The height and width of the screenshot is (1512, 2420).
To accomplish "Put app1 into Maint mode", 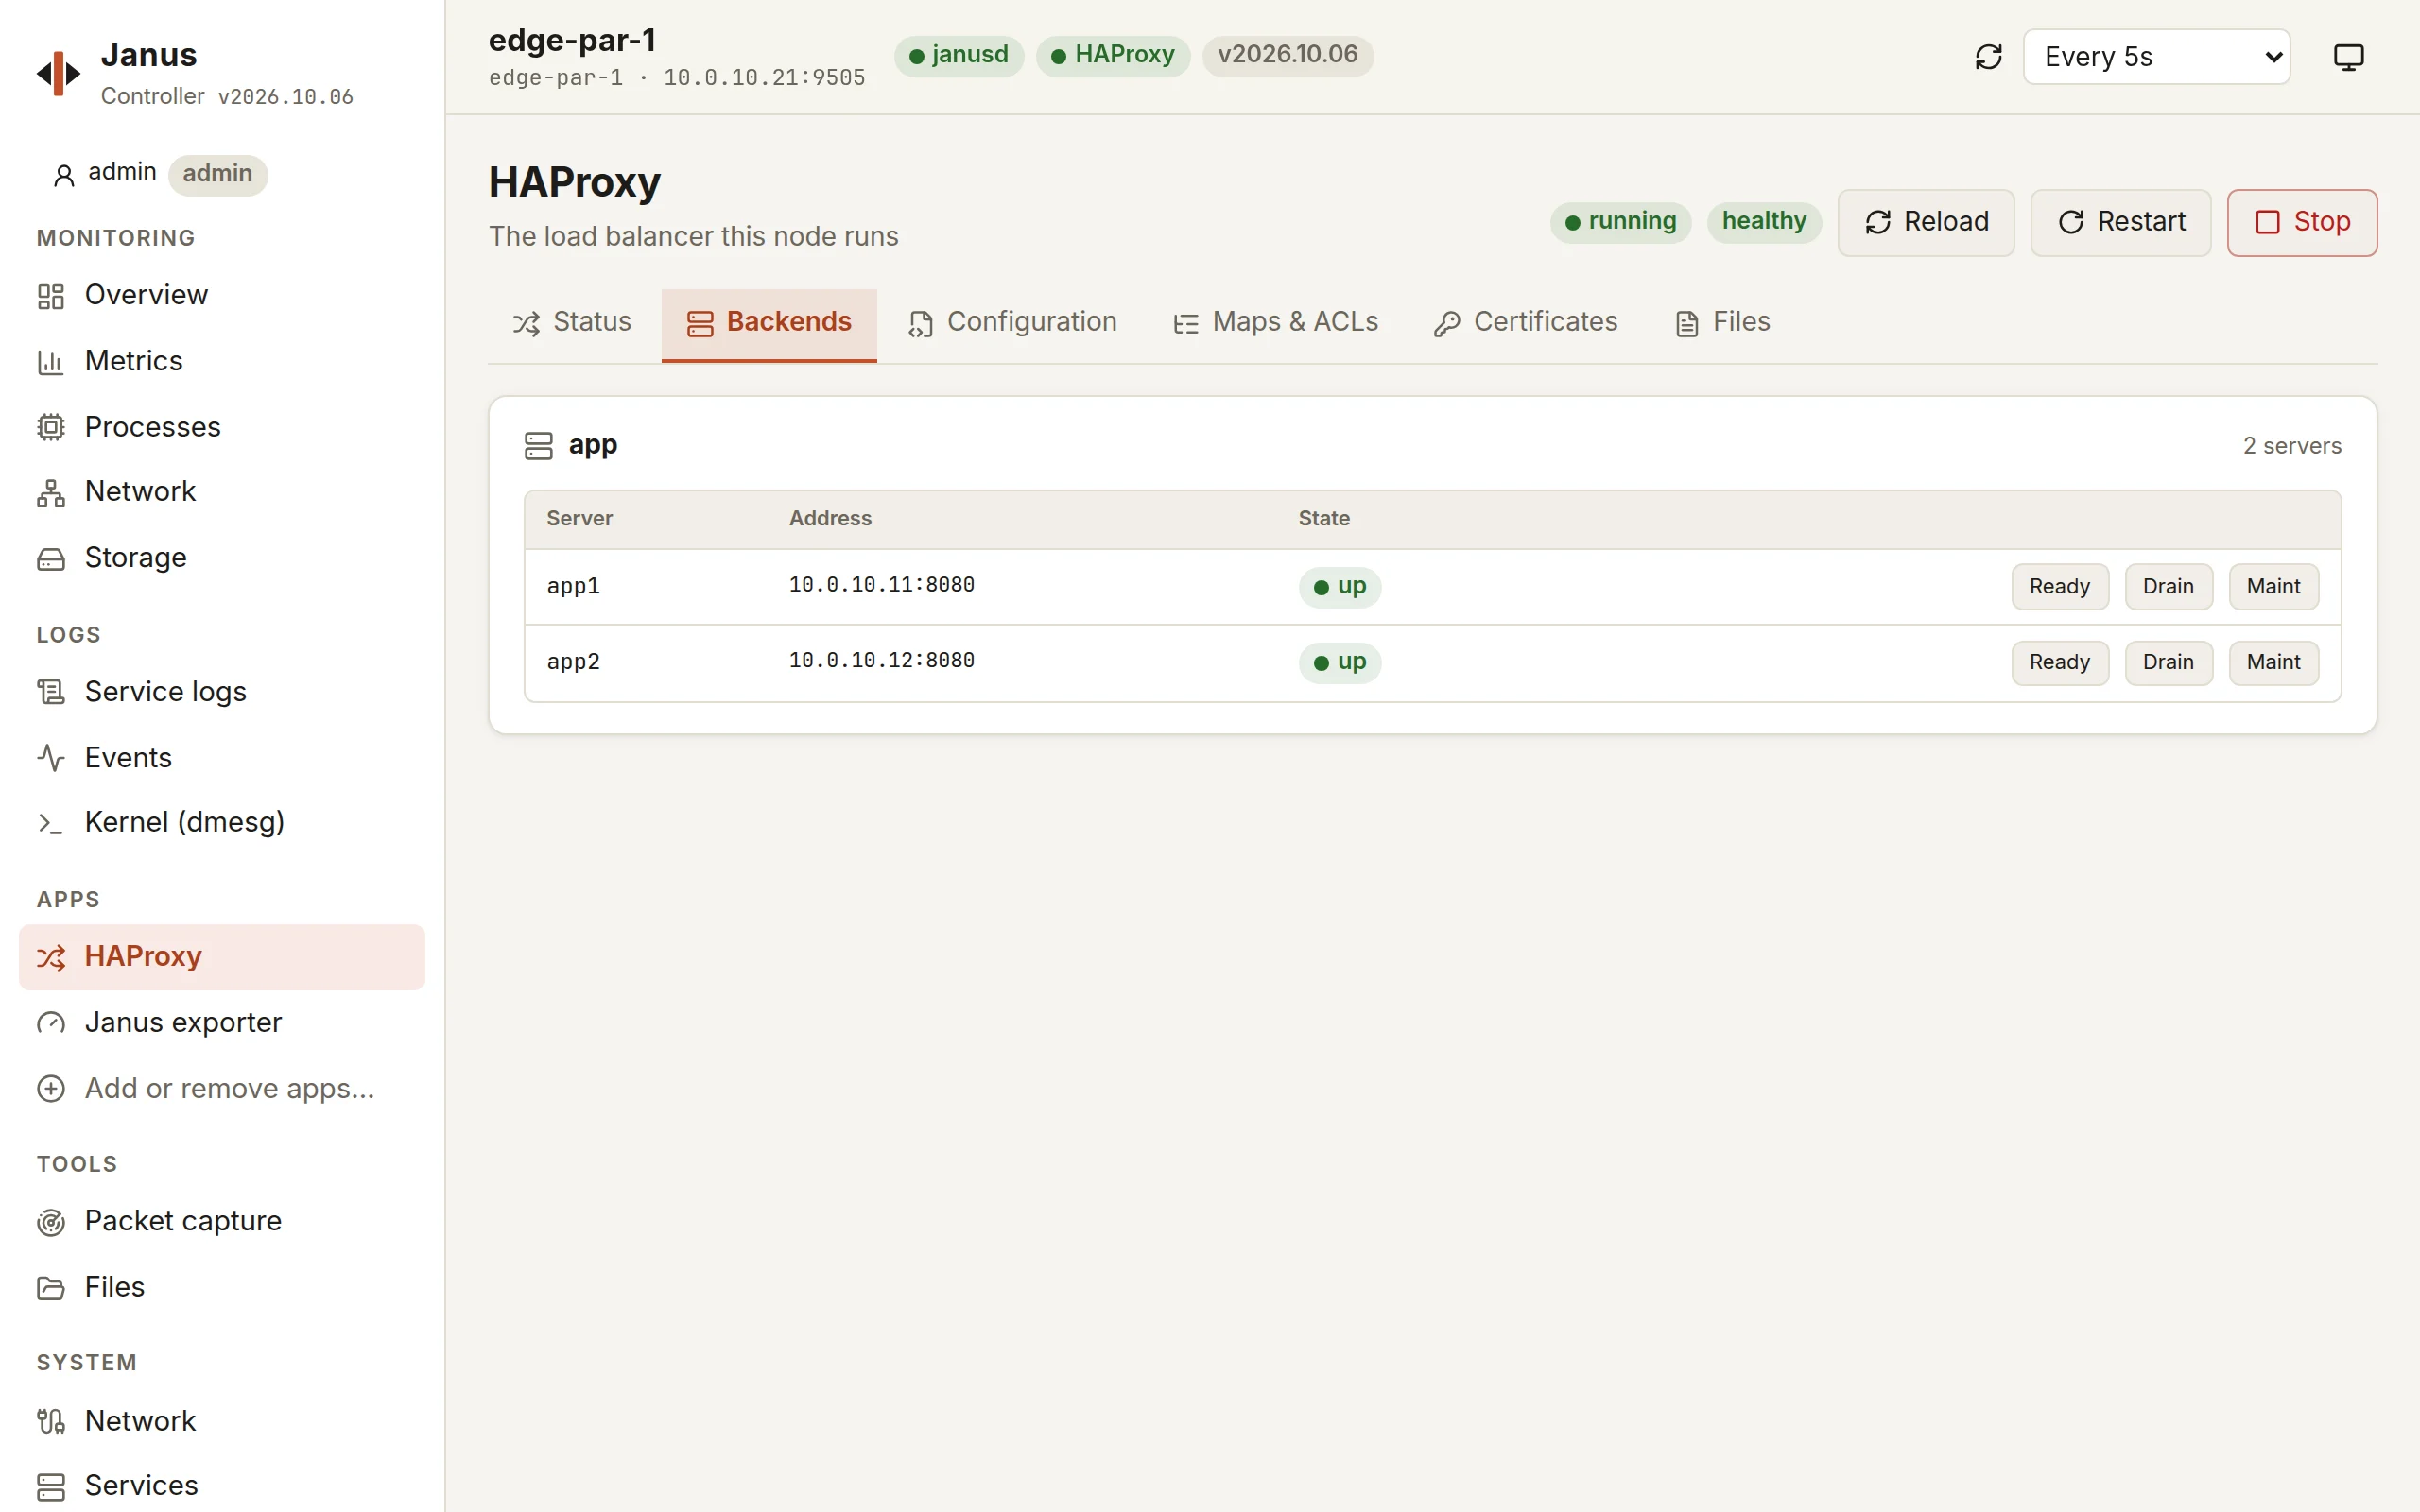I will 2273,587.
